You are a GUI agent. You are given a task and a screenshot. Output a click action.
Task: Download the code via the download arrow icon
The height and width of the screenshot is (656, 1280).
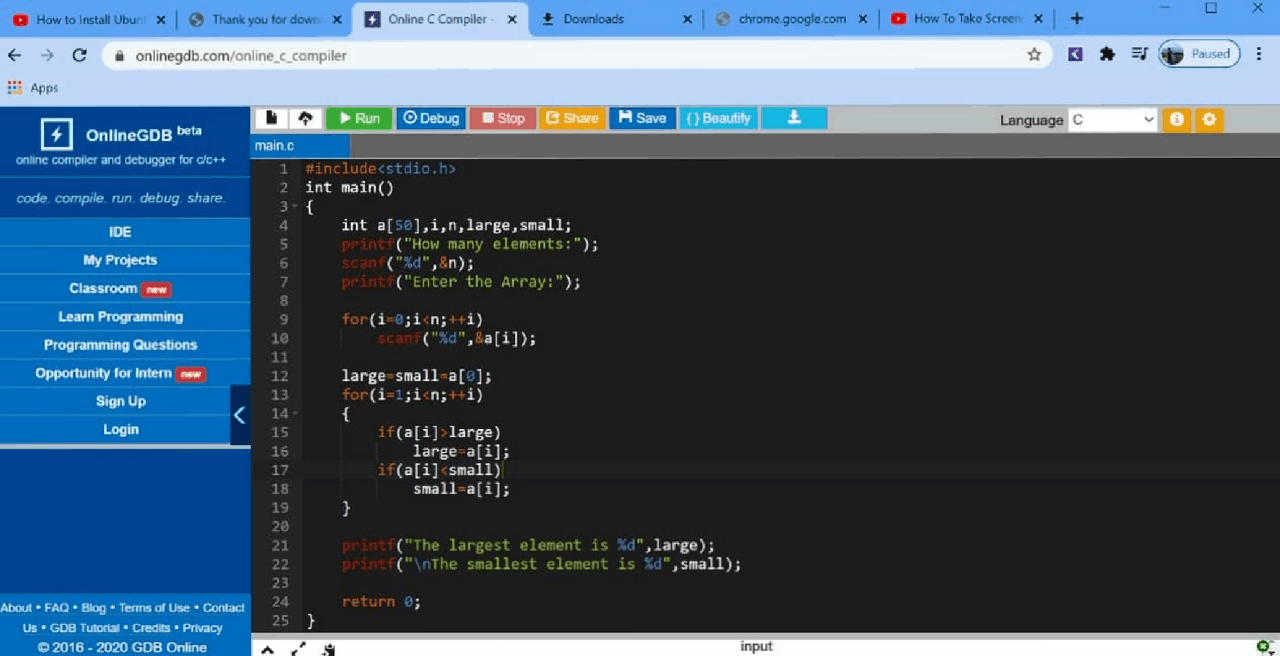[x=793, y=118]
